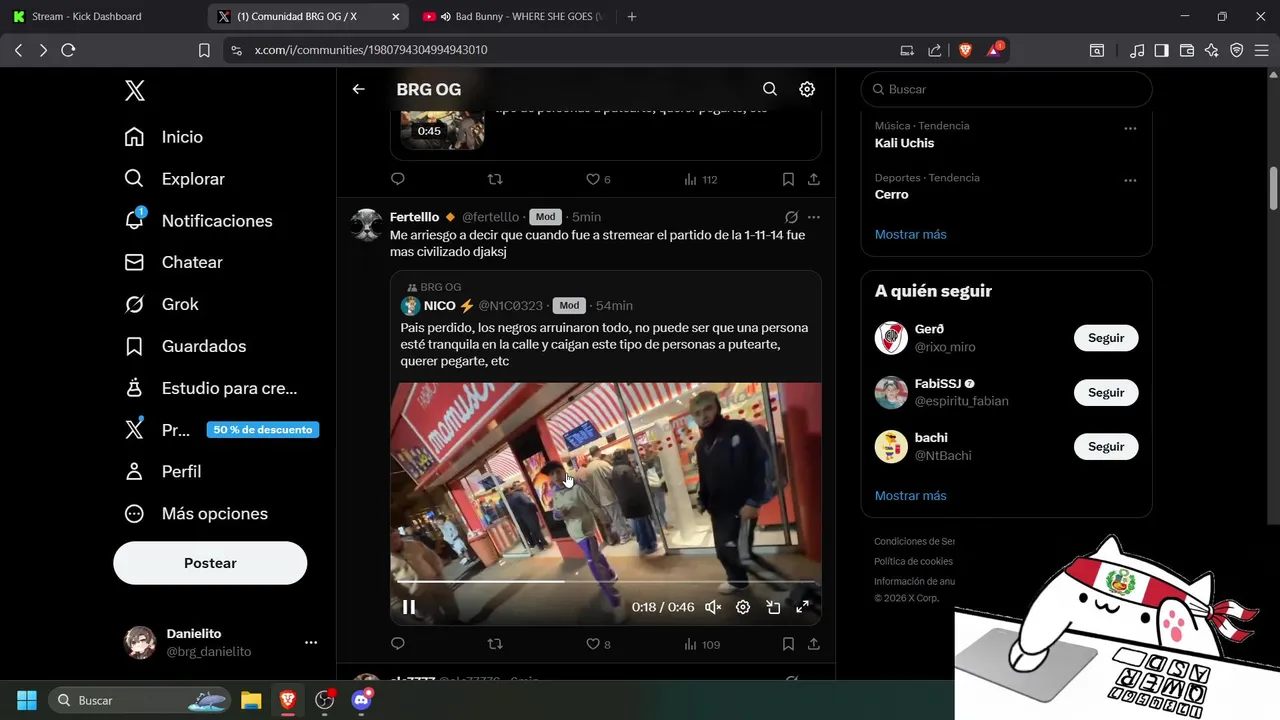1280x720 pixels.
Task: Open the Kali Uchis trend
Action: pyautogui.click(x=904, y=143)
